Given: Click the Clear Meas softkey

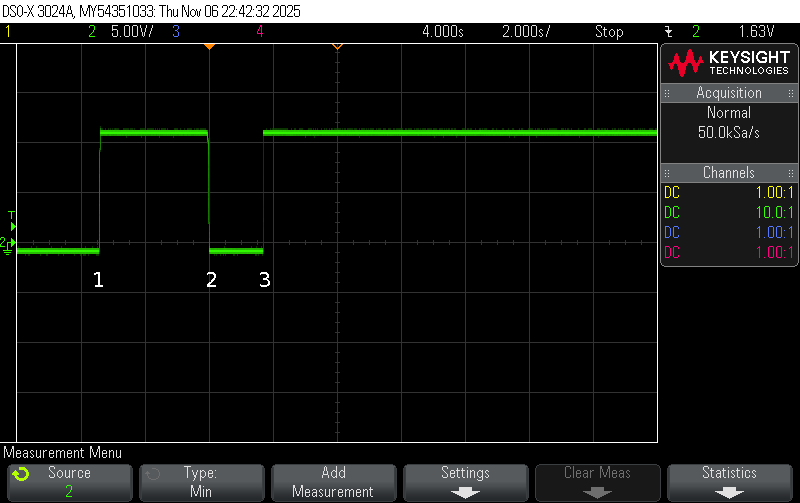Looking at the screenshot, I should pyautogui.click(x=597, y=483).
